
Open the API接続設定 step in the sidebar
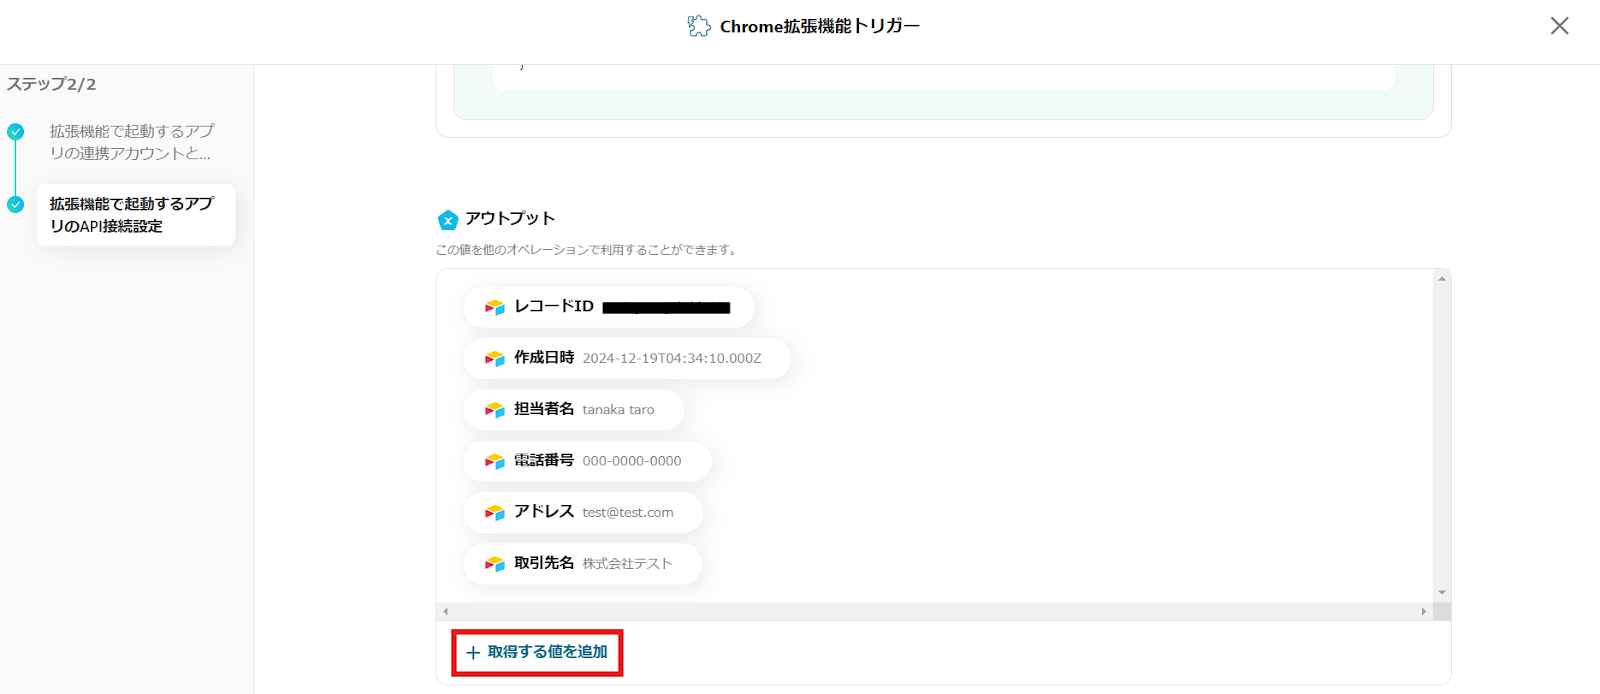click(x=131, y=215)
